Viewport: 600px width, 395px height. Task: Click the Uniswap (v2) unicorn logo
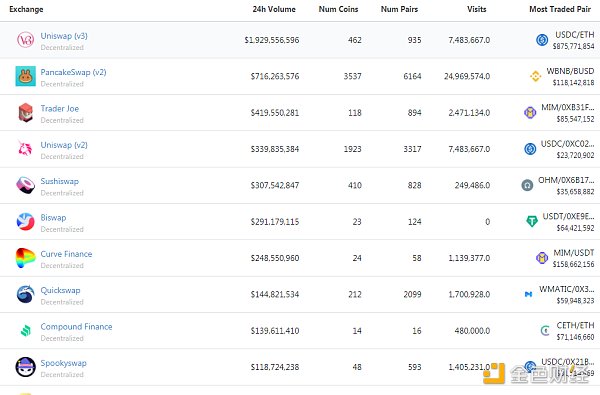[x=26, y=149]
